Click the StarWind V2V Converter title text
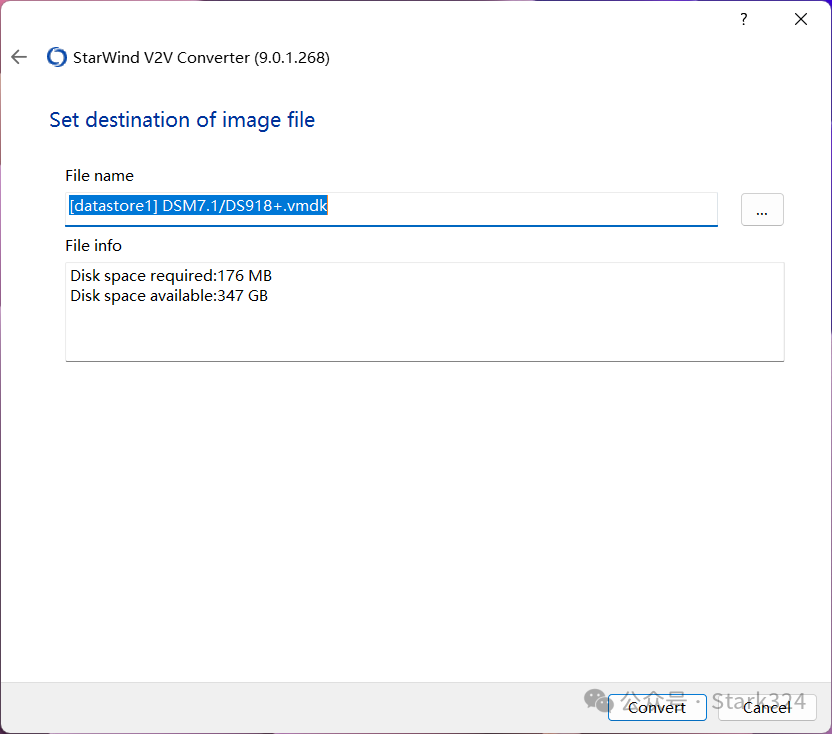This screenshot has height=734, width=832. (x=201, y=57)
